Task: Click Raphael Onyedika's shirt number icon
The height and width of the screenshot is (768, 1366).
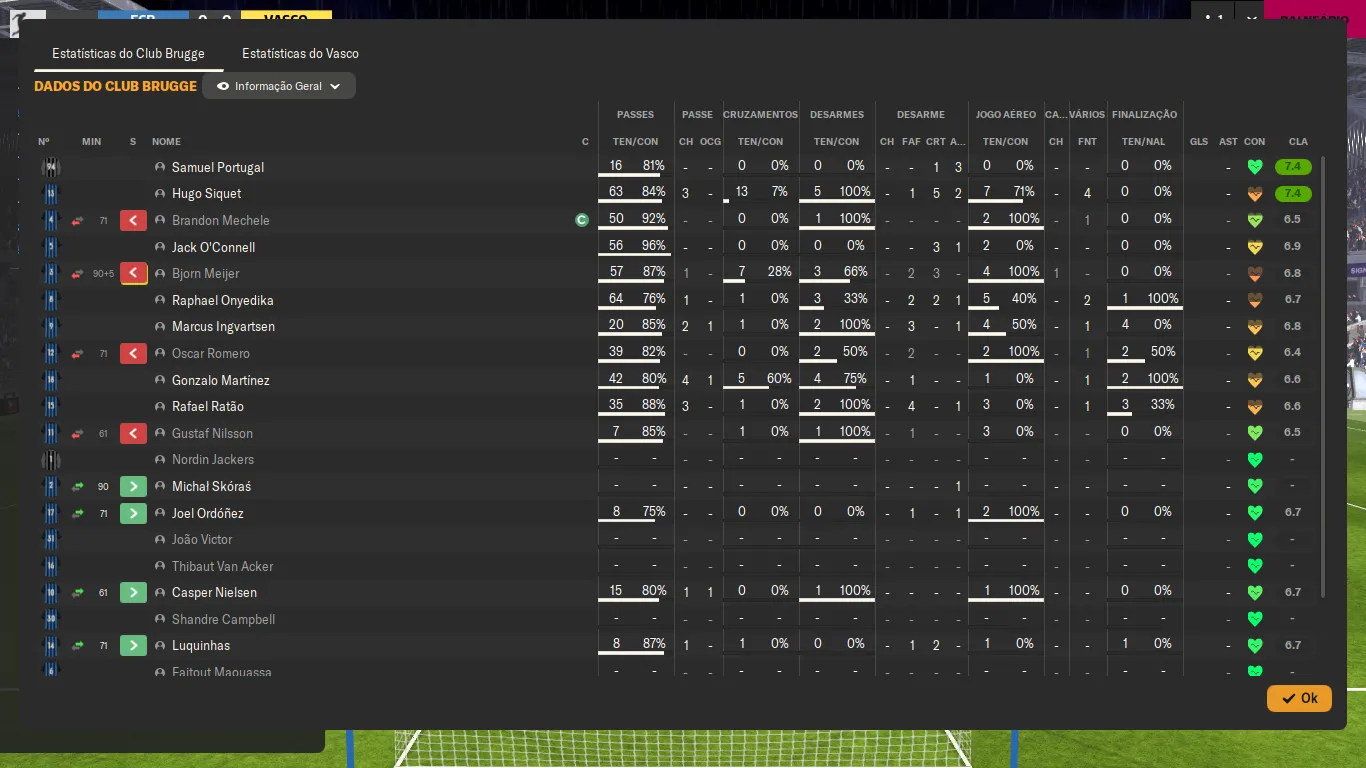Action: (51, 300)
